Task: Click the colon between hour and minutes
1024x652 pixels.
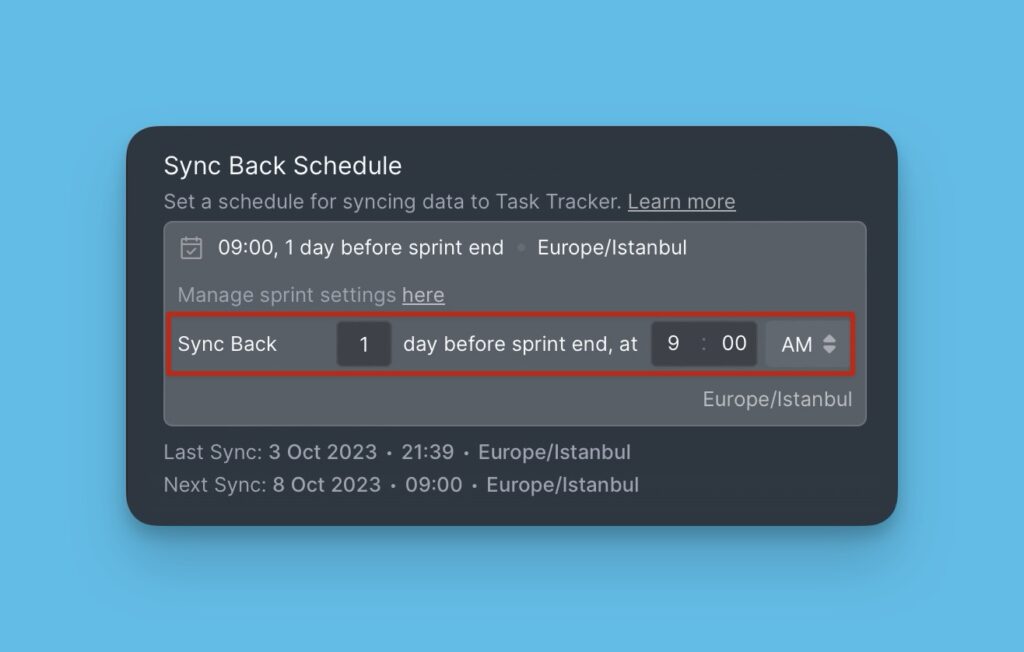Action: (x=704, y=344)
